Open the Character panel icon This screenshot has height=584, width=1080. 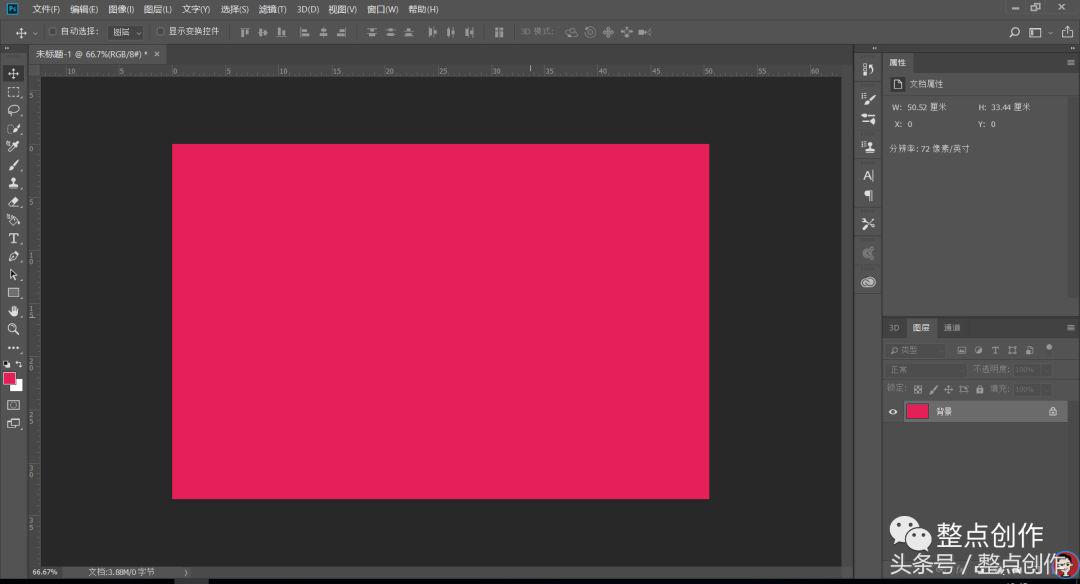pyautogui.click(x=869, y=176)
